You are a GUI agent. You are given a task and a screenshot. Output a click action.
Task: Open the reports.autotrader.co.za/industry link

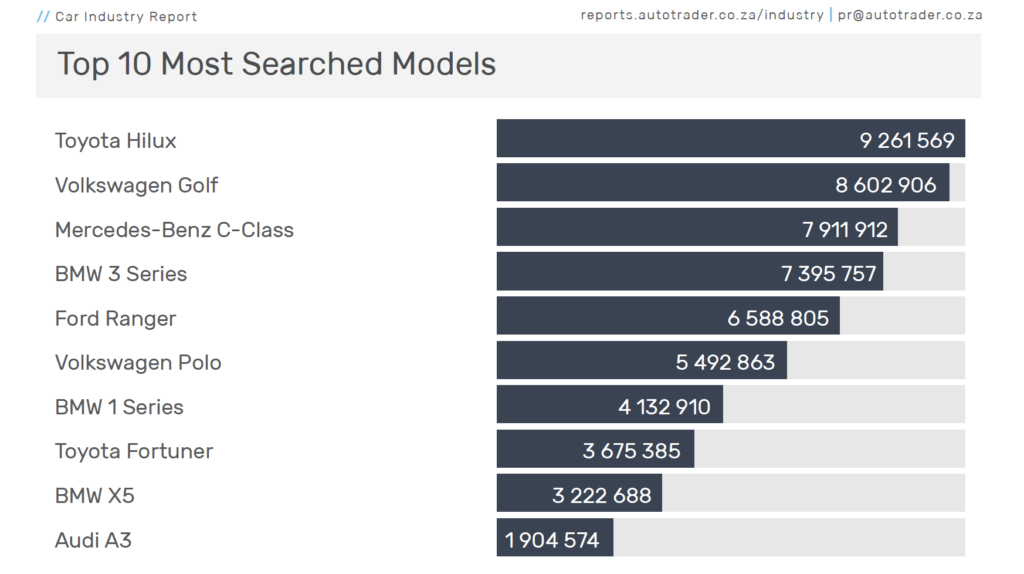pyautogui.click(x=702, y=15)
